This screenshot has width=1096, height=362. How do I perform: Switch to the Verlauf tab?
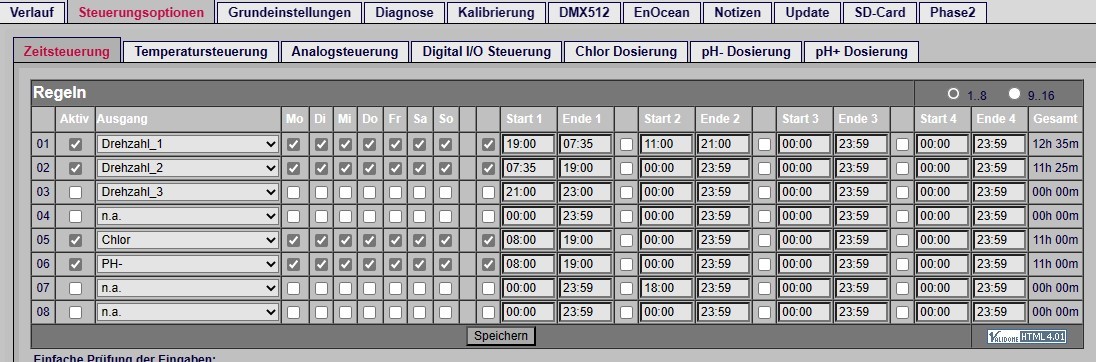pos(32,12)
